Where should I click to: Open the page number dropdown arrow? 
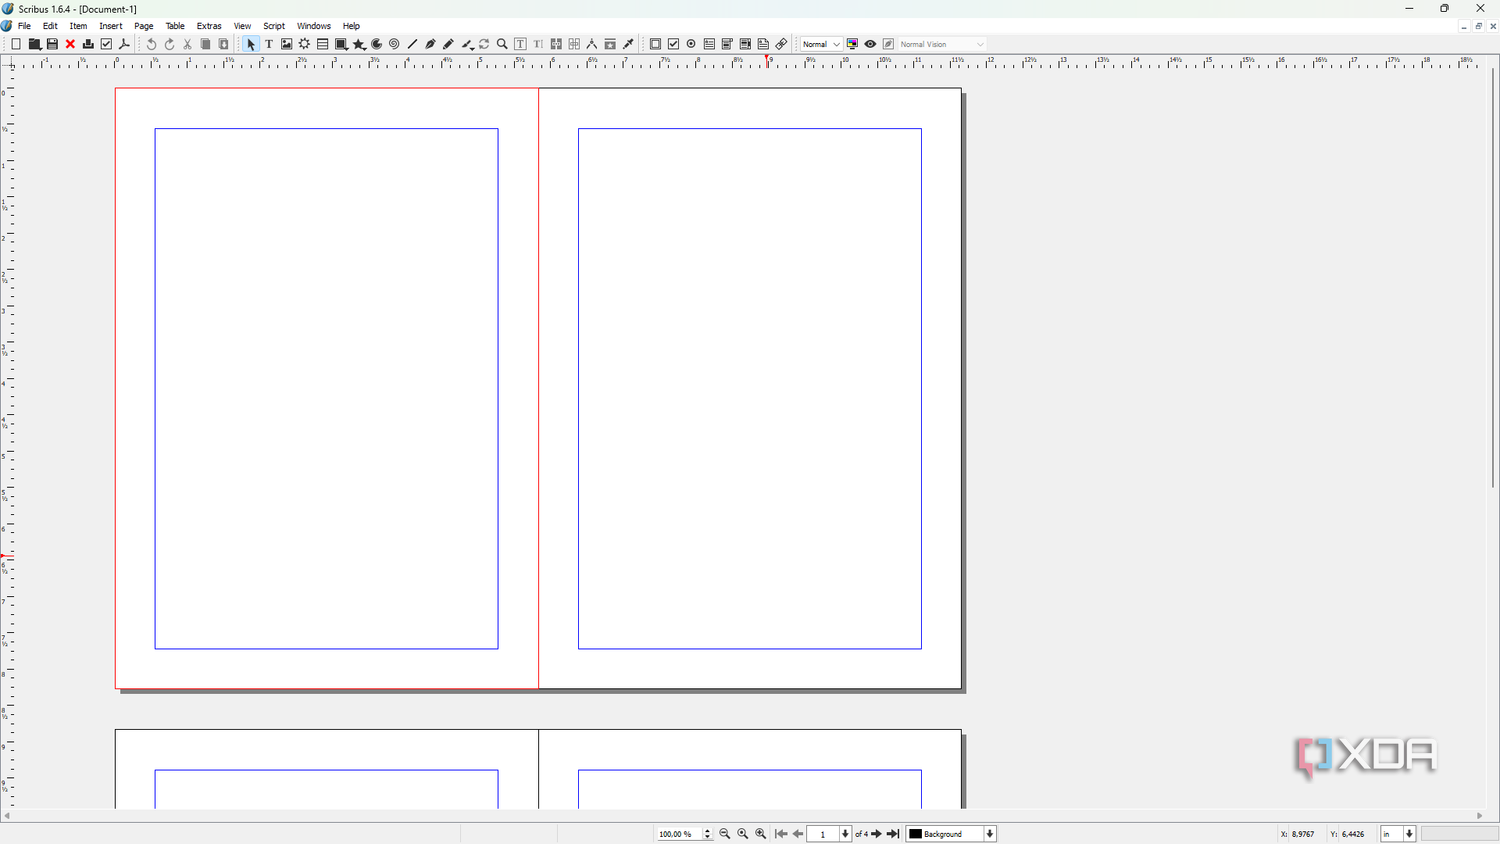[846, 834]
